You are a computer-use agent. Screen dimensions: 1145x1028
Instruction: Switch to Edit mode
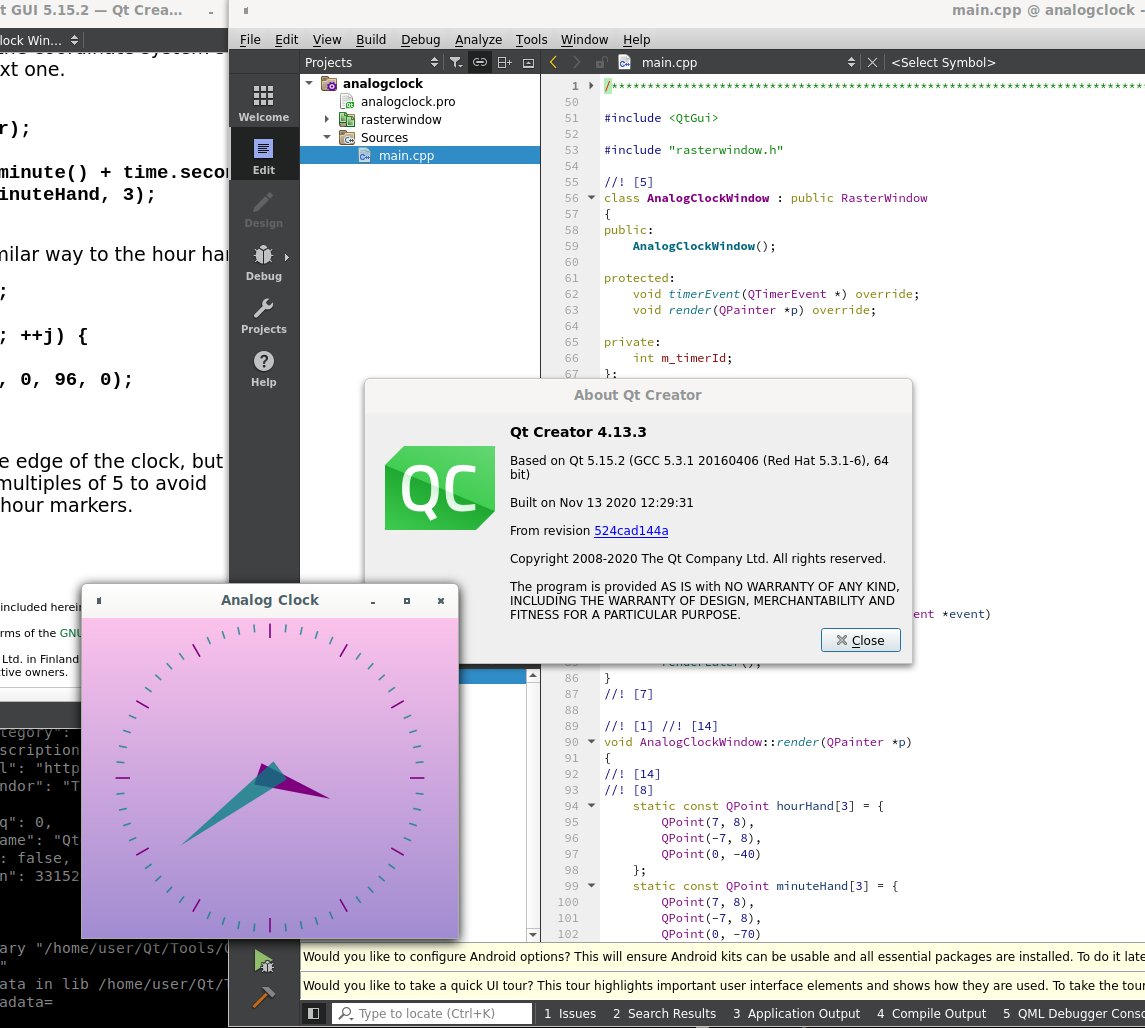(x=264, y=156)
